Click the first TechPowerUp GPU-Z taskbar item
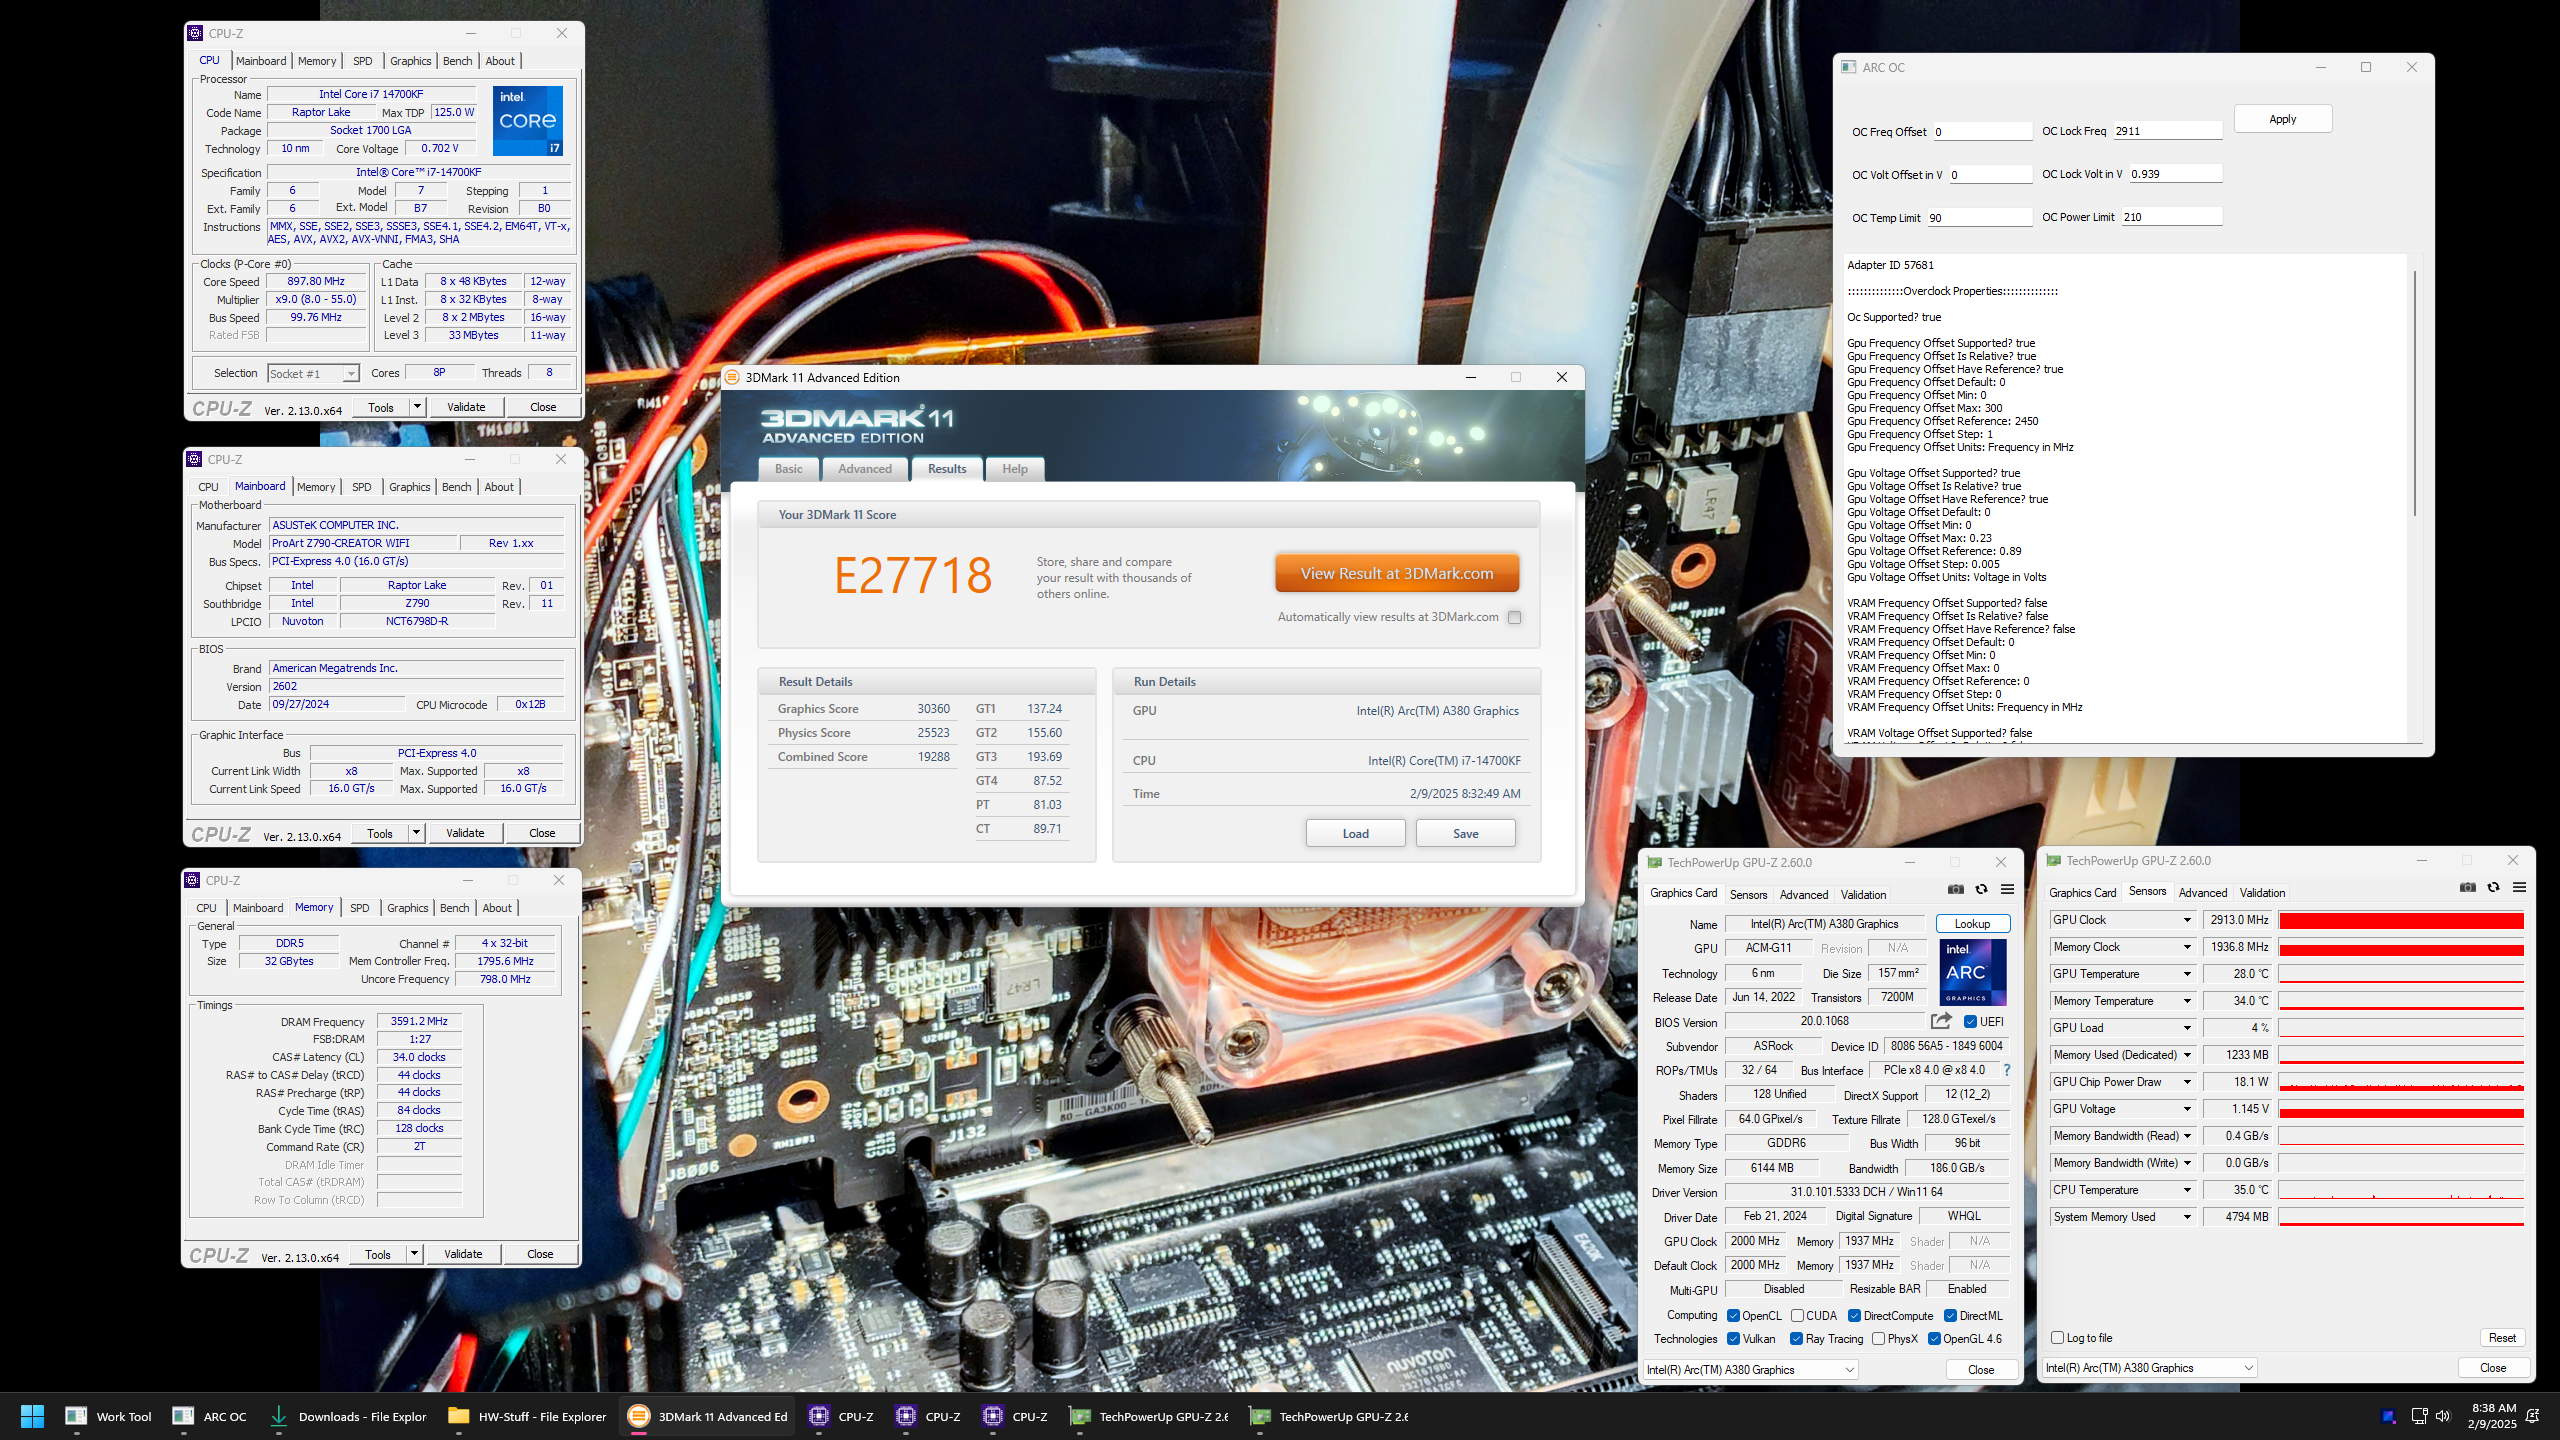 point(1149,1416)
